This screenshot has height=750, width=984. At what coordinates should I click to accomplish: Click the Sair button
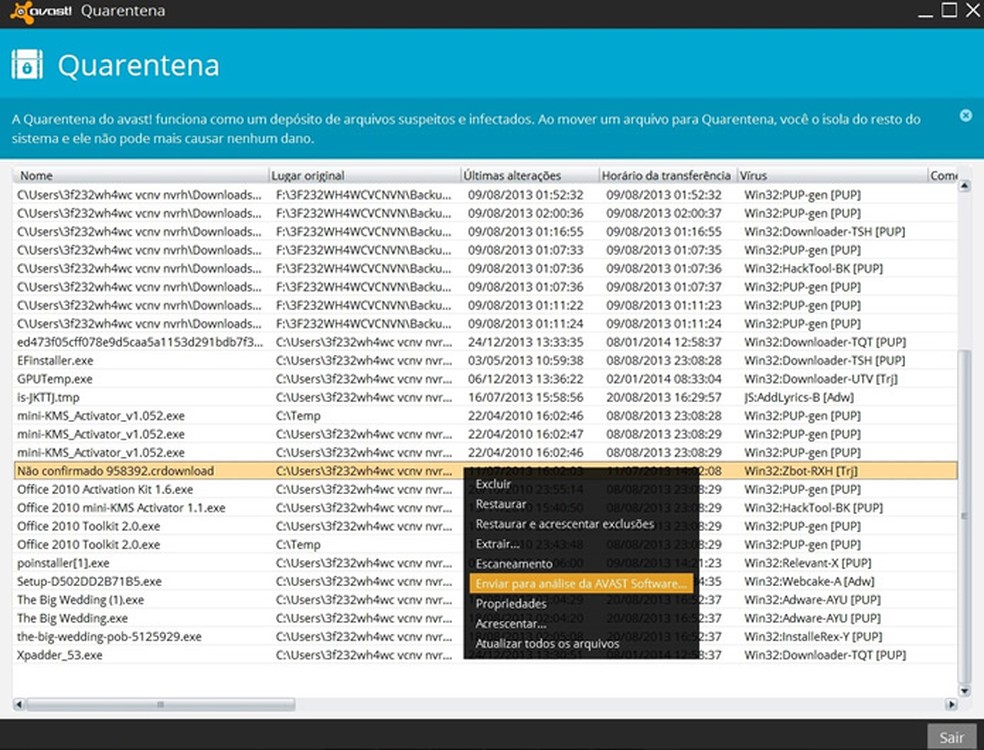(x=951, y=737)
